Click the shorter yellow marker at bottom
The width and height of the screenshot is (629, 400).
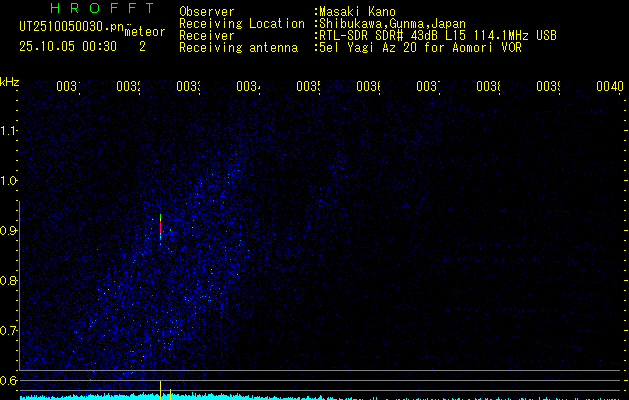(x=170, y=394)
